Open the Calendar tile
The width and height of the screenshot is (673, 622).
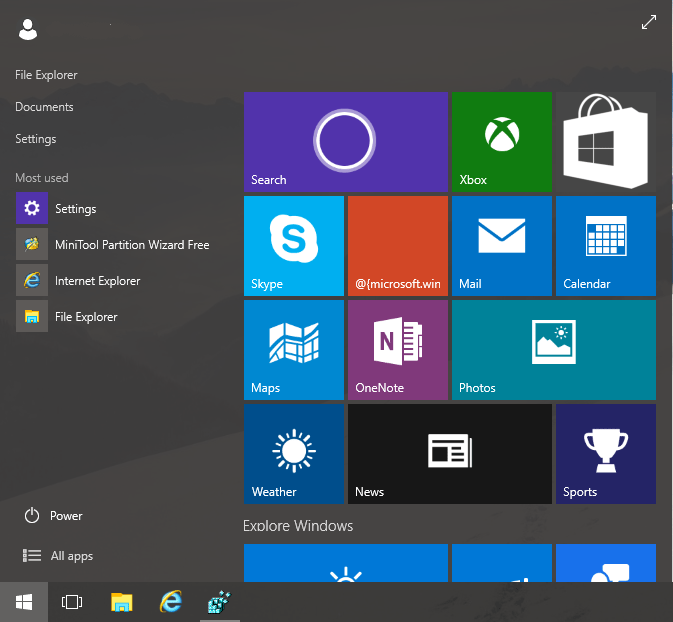click(606, 246)
